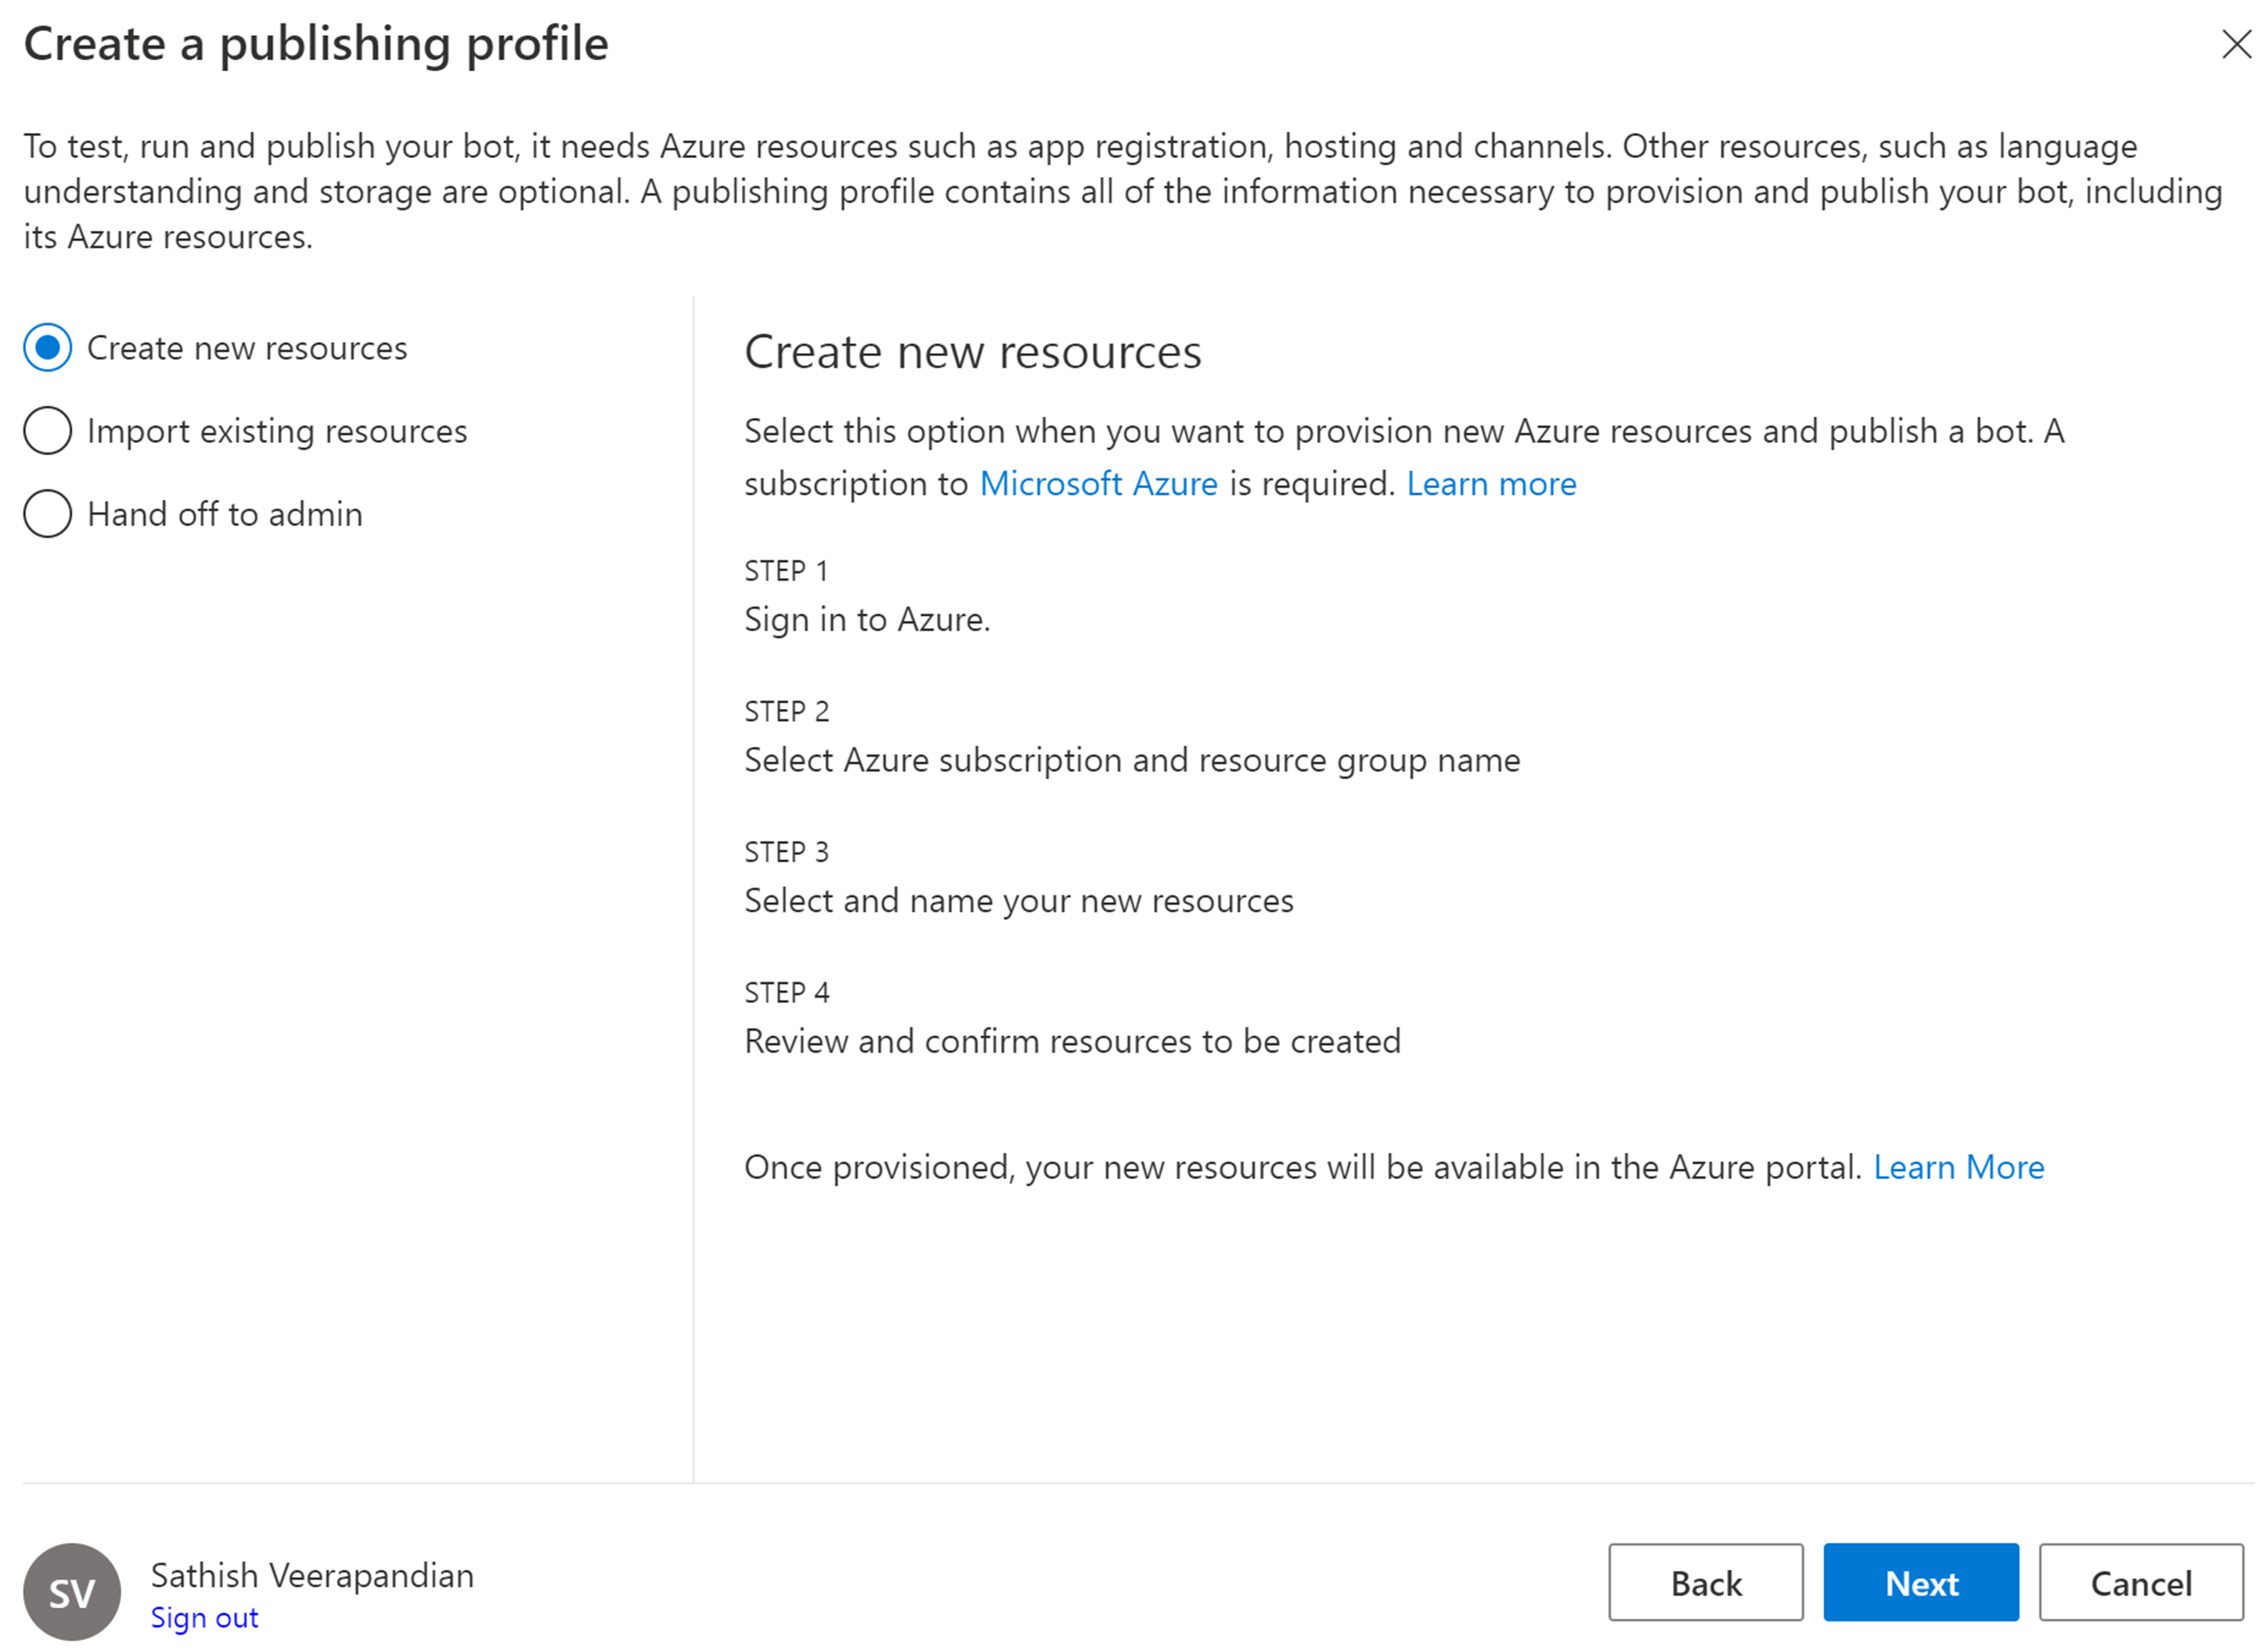Click the STEP 1 Sign in to Azure text
Viewport: 2263px width, 1652px height.
tap(866, 619)
